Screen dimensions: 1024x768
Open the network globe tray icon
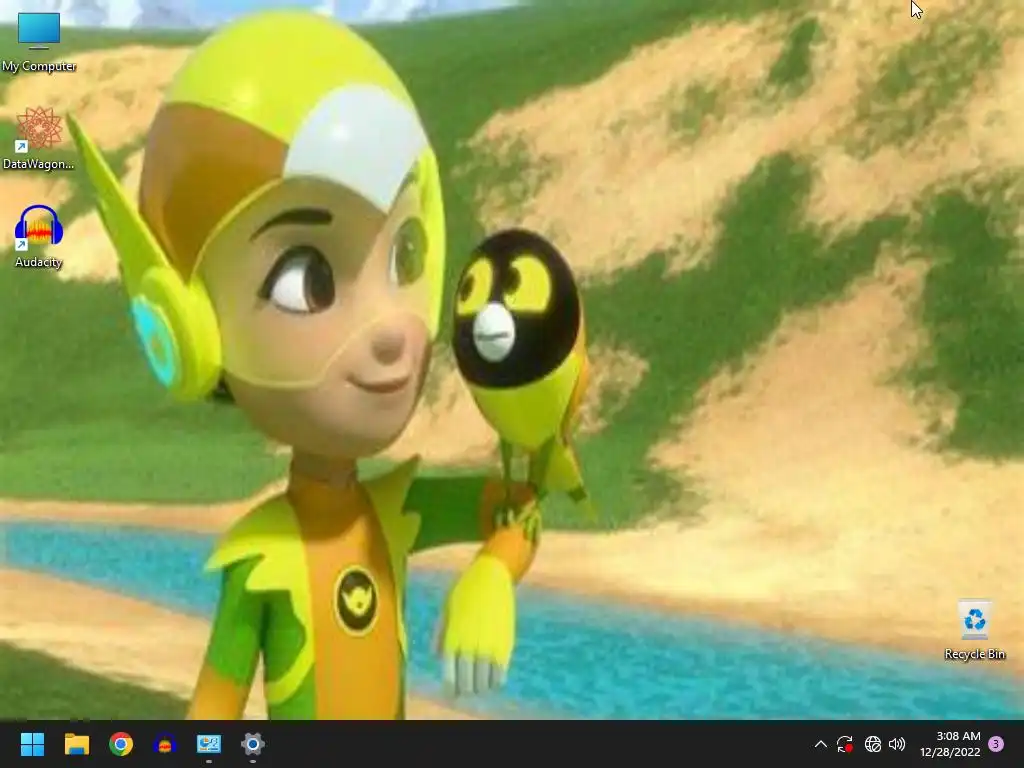coord(872,744)
